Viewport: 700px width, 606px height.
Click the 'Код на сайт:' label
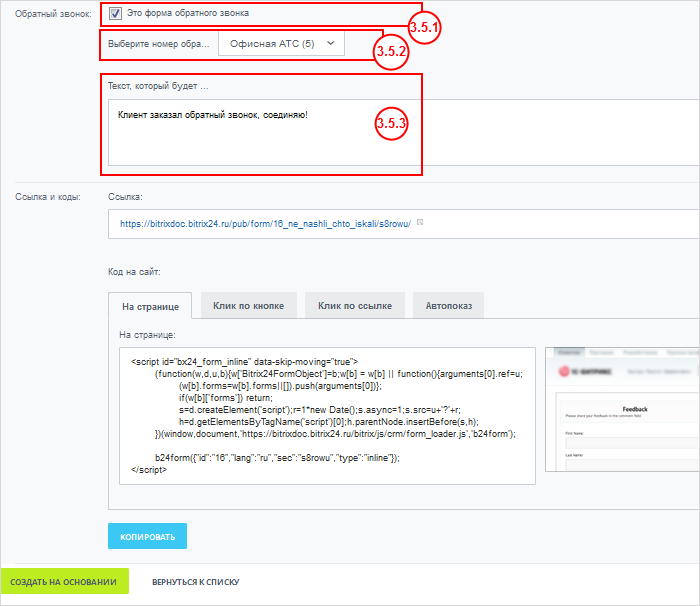pos(134,272)
